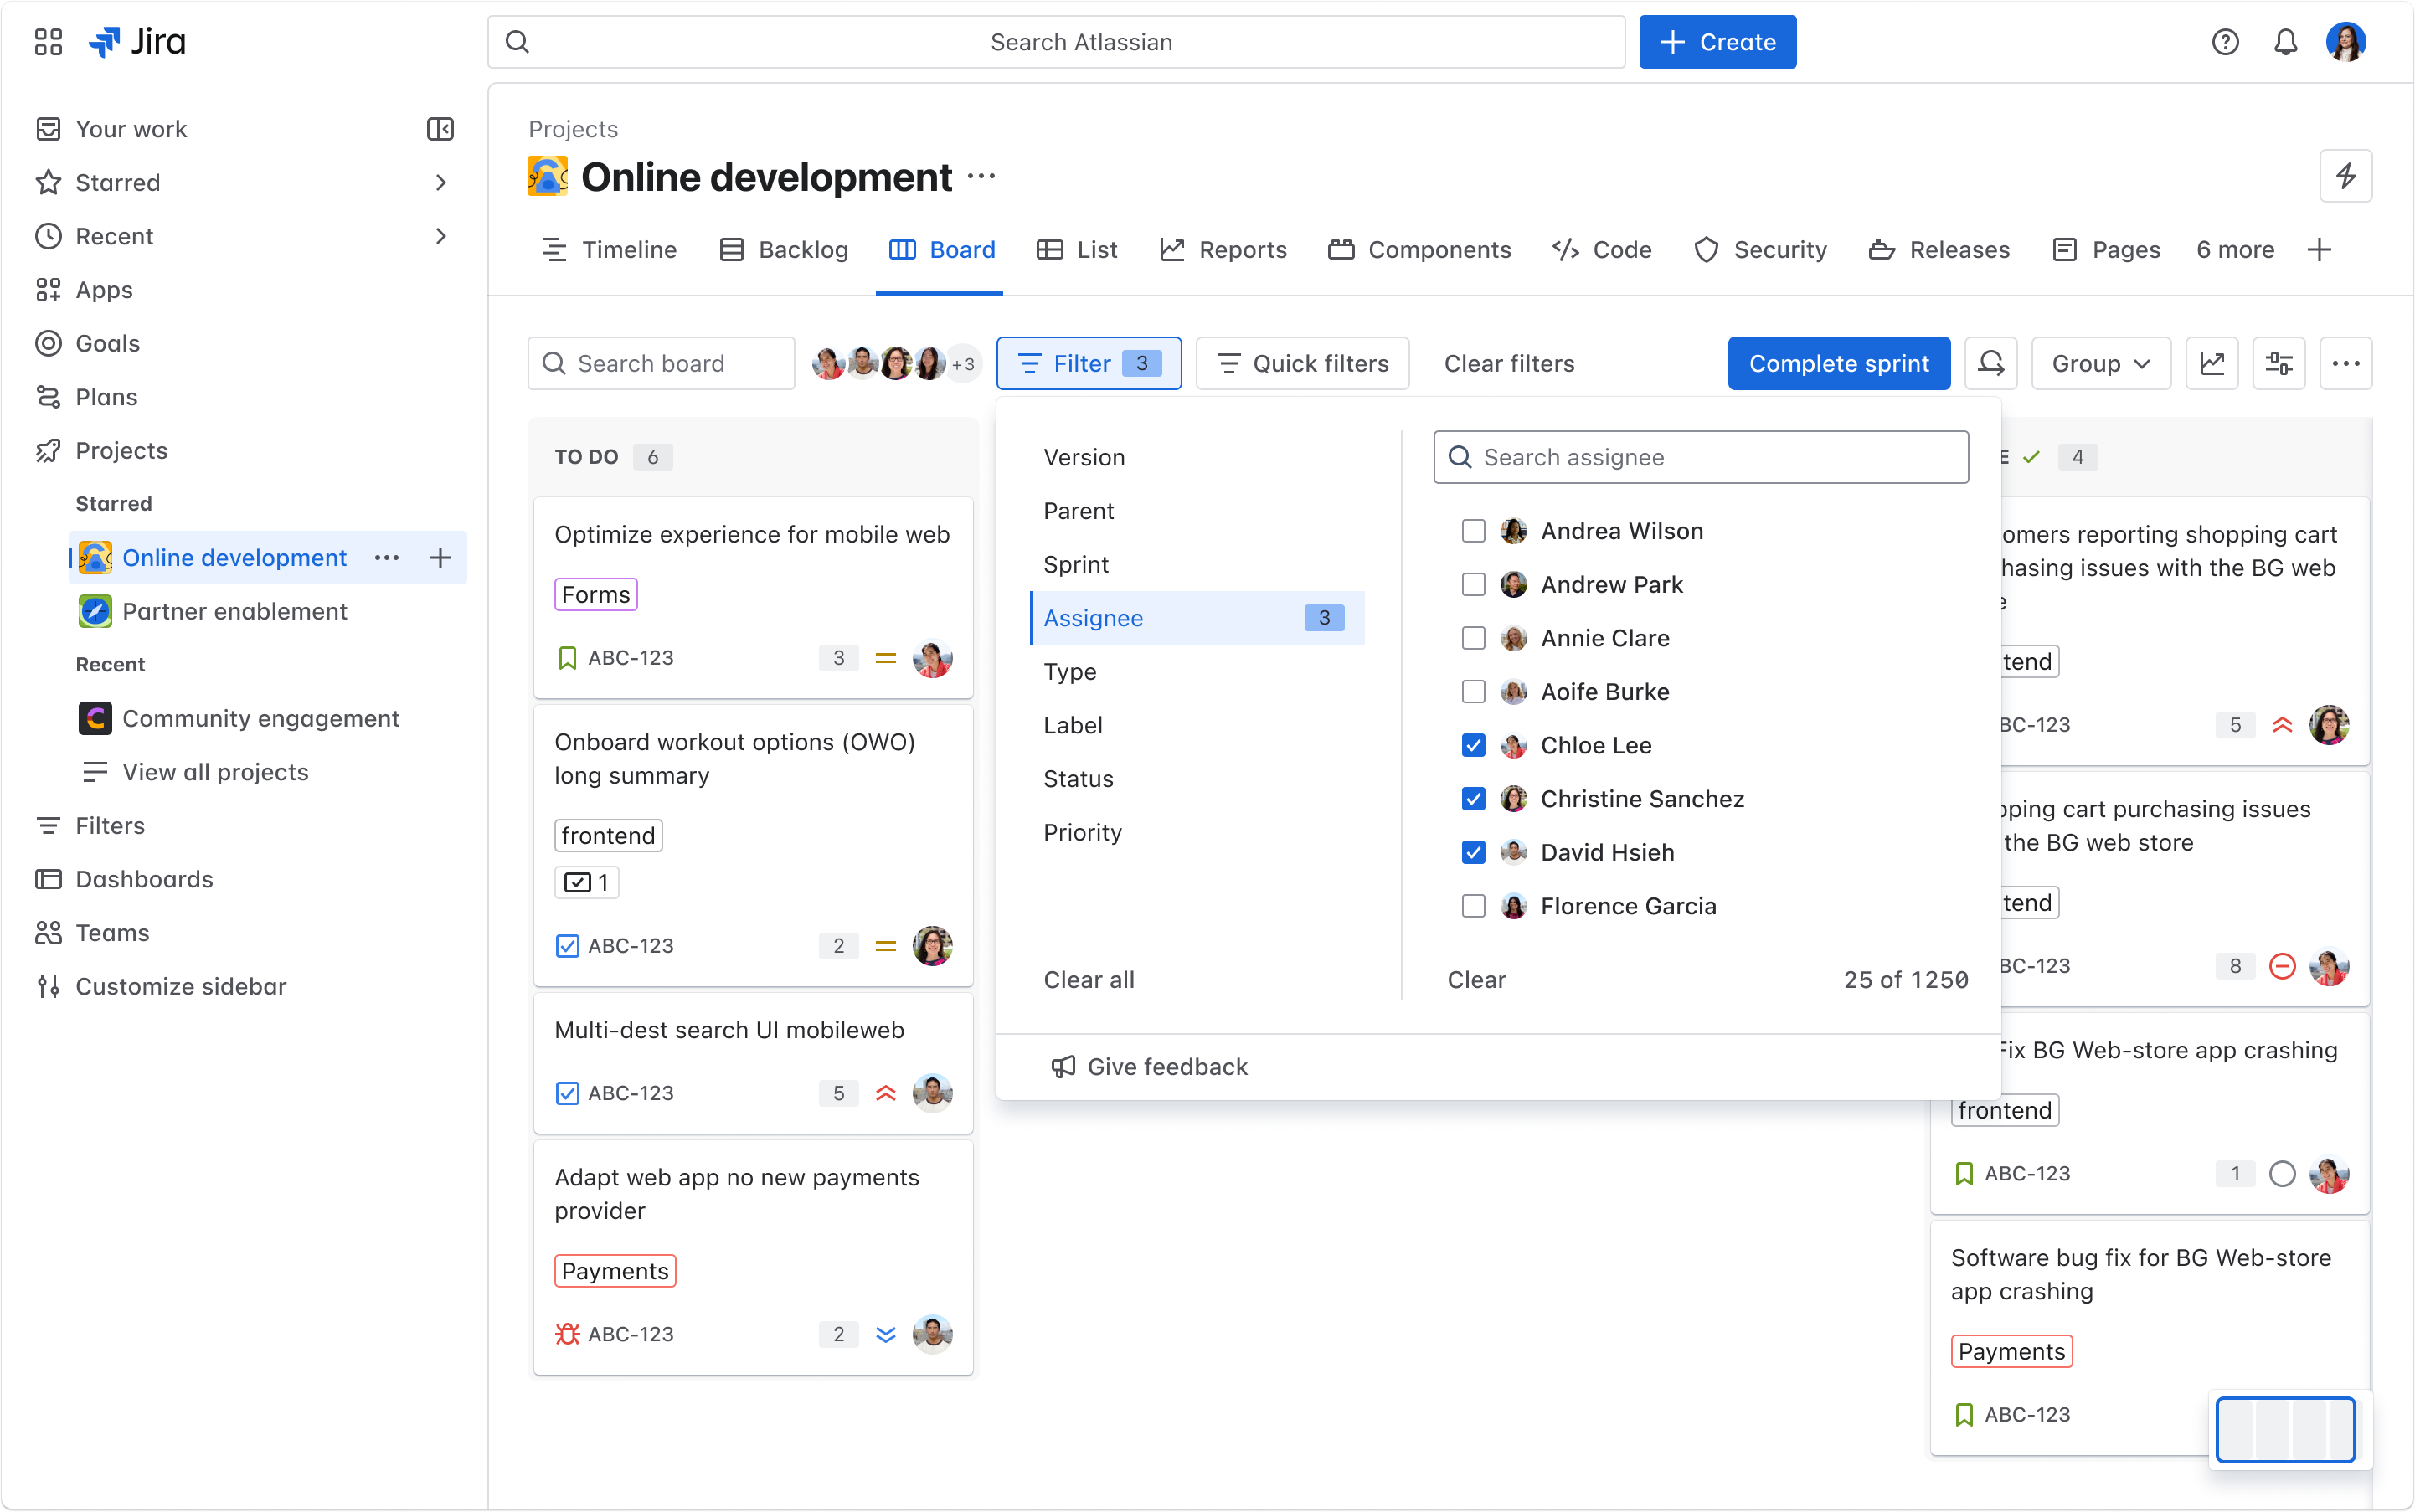Screen dimensions: 2415x1512
Task: Uncheck Chloe Lee in the assignee filter
Action: click(x=1473, y=745)
